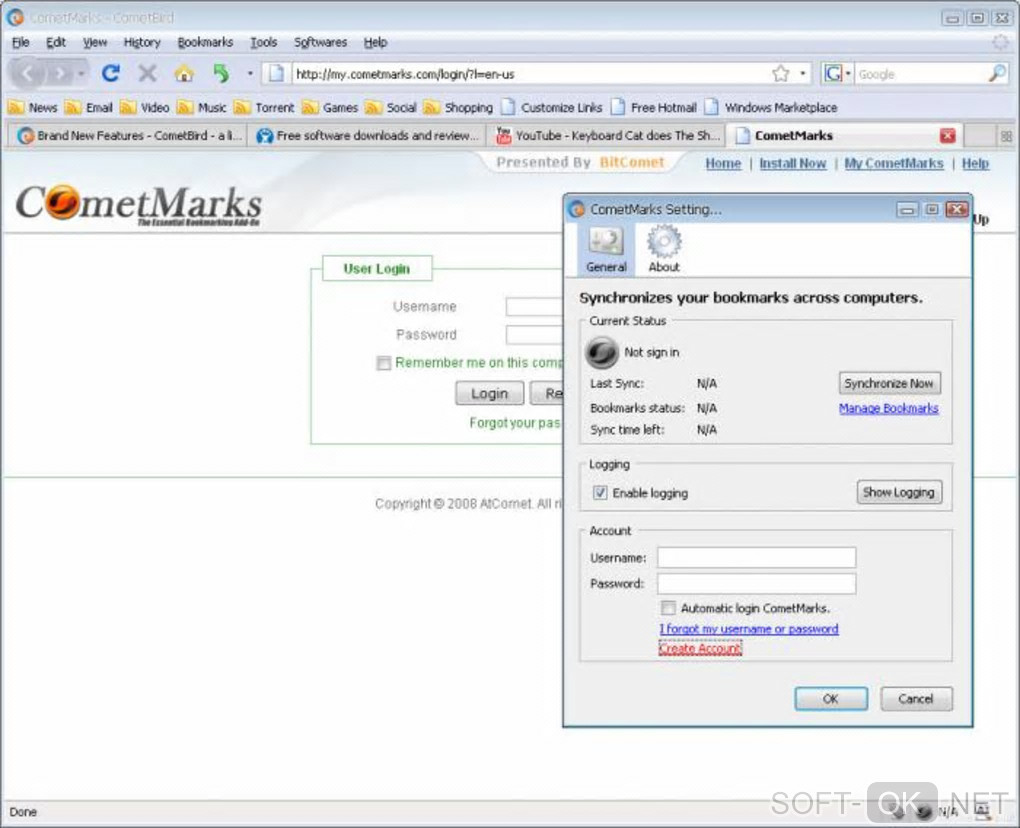Viewport: 1020px width, 828px height.
Task: Check Remember me on this computer
Action: click(383, 363)
